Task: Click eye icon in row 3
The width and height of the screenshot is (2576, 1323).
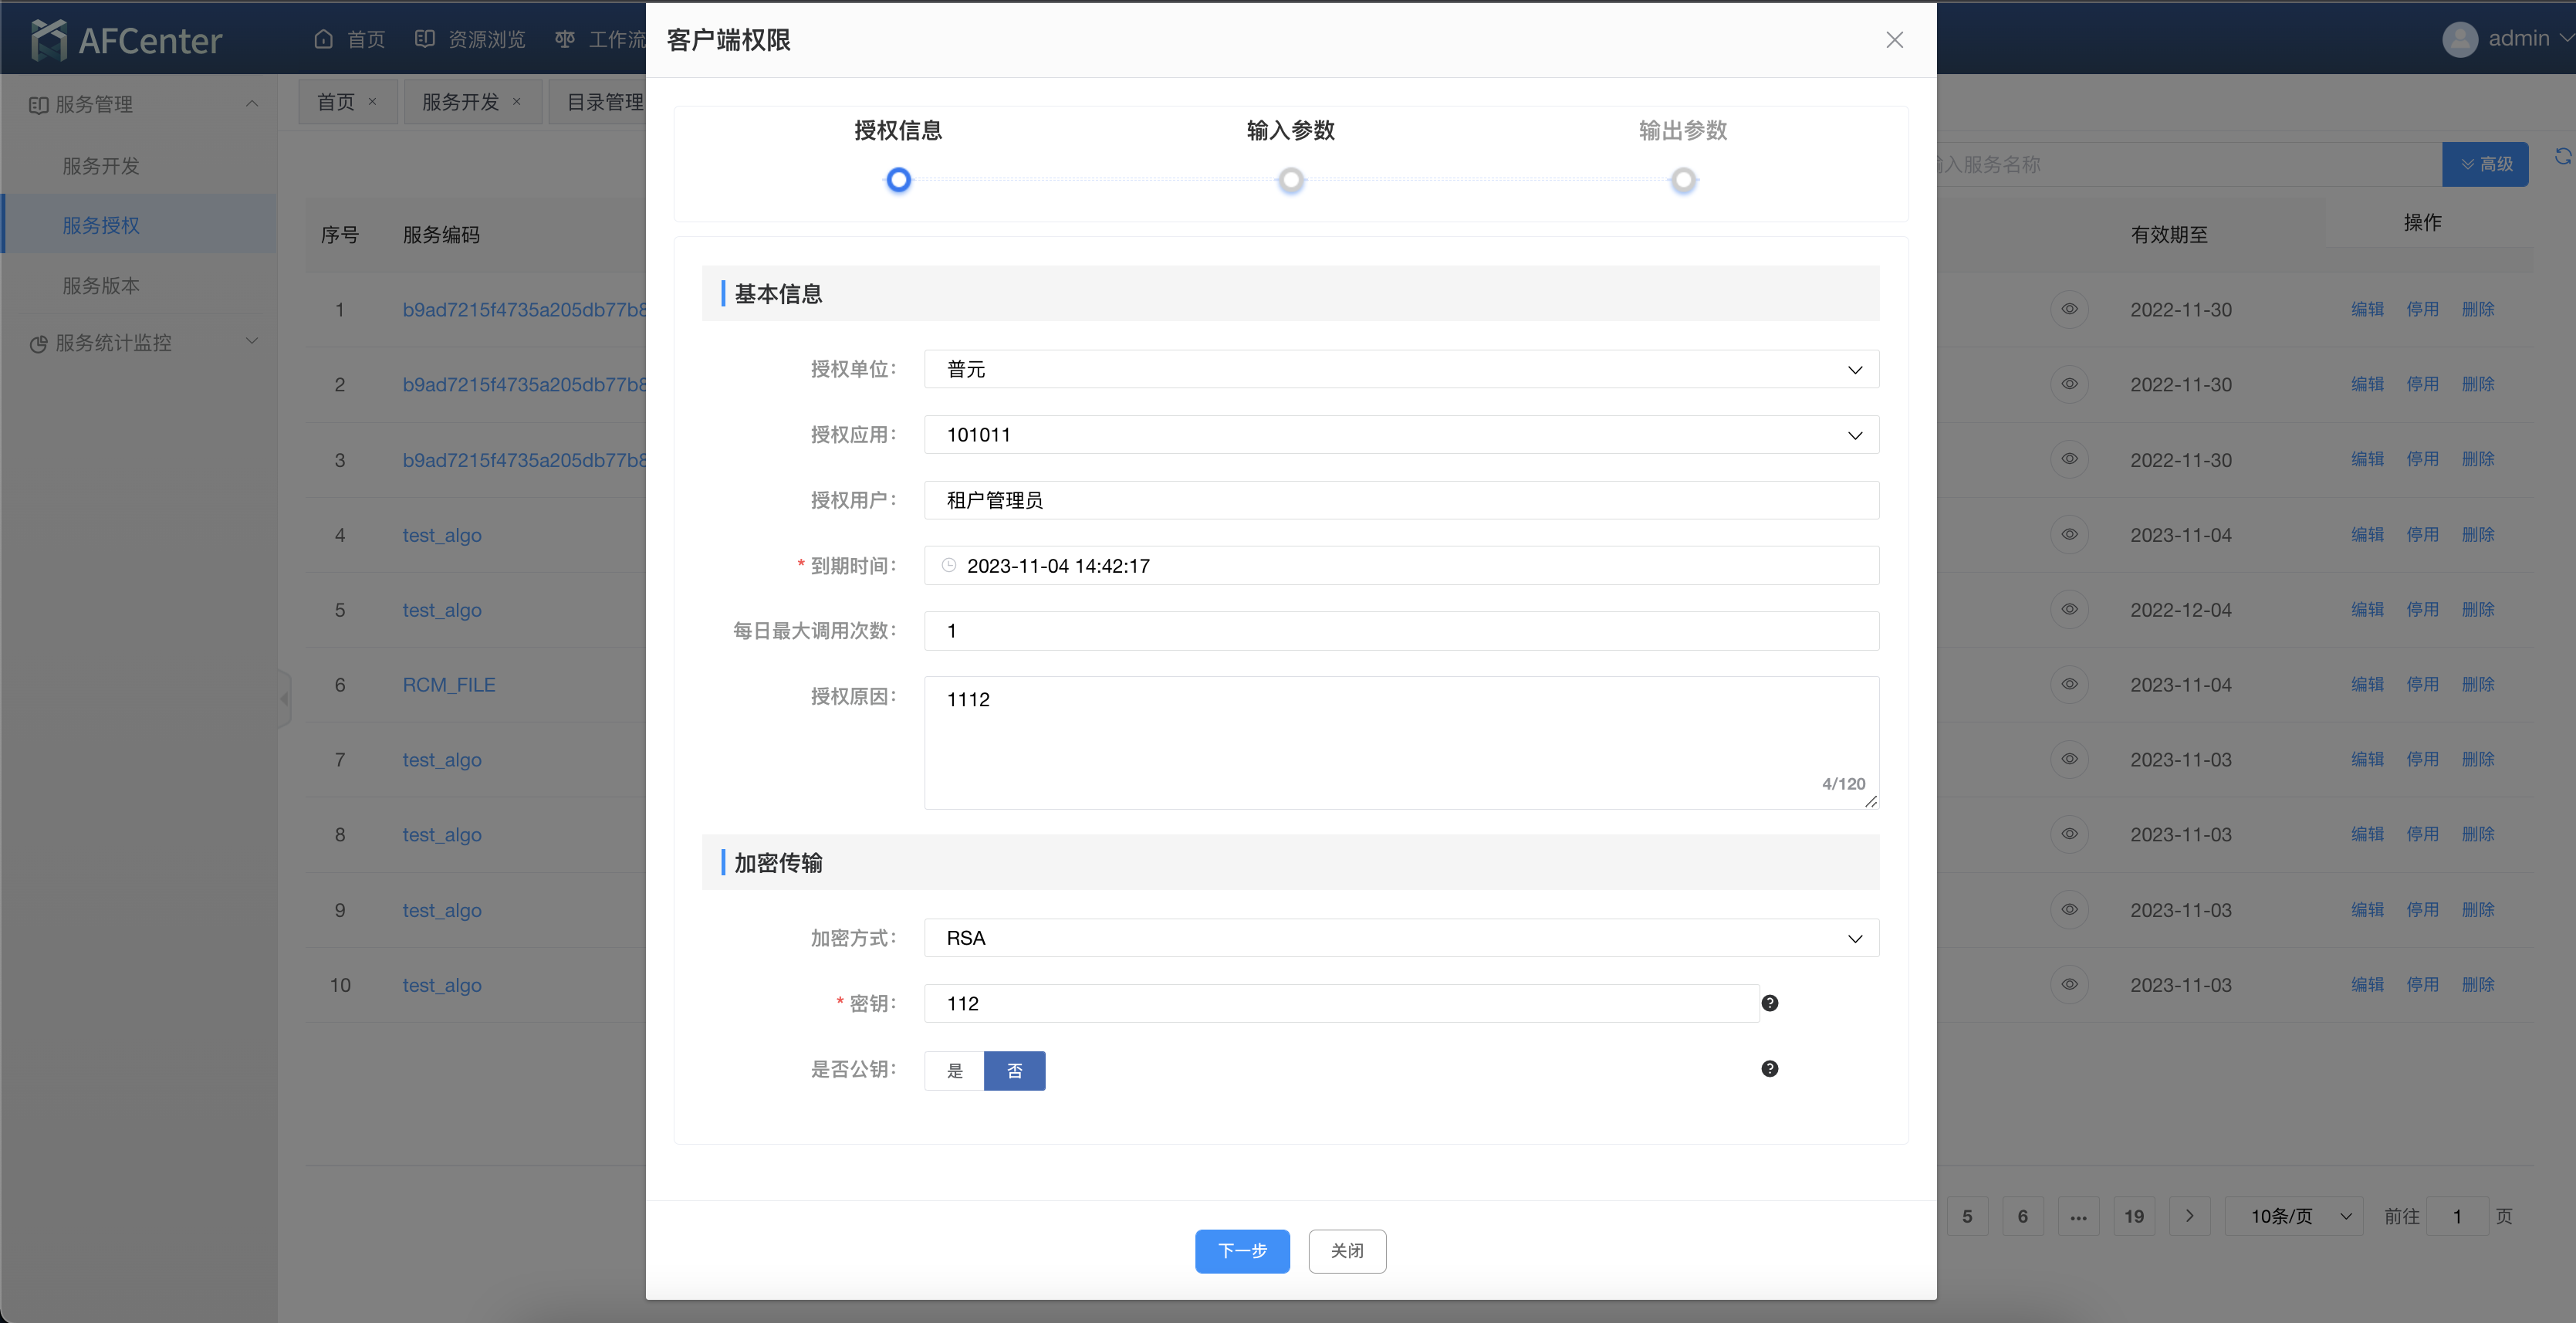Action: click(2069, 459)
